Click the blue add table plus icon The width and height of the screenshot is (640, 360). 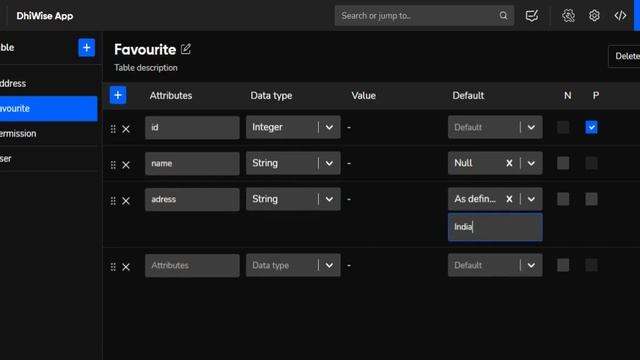pyautogui.click(x=86, y=48)
